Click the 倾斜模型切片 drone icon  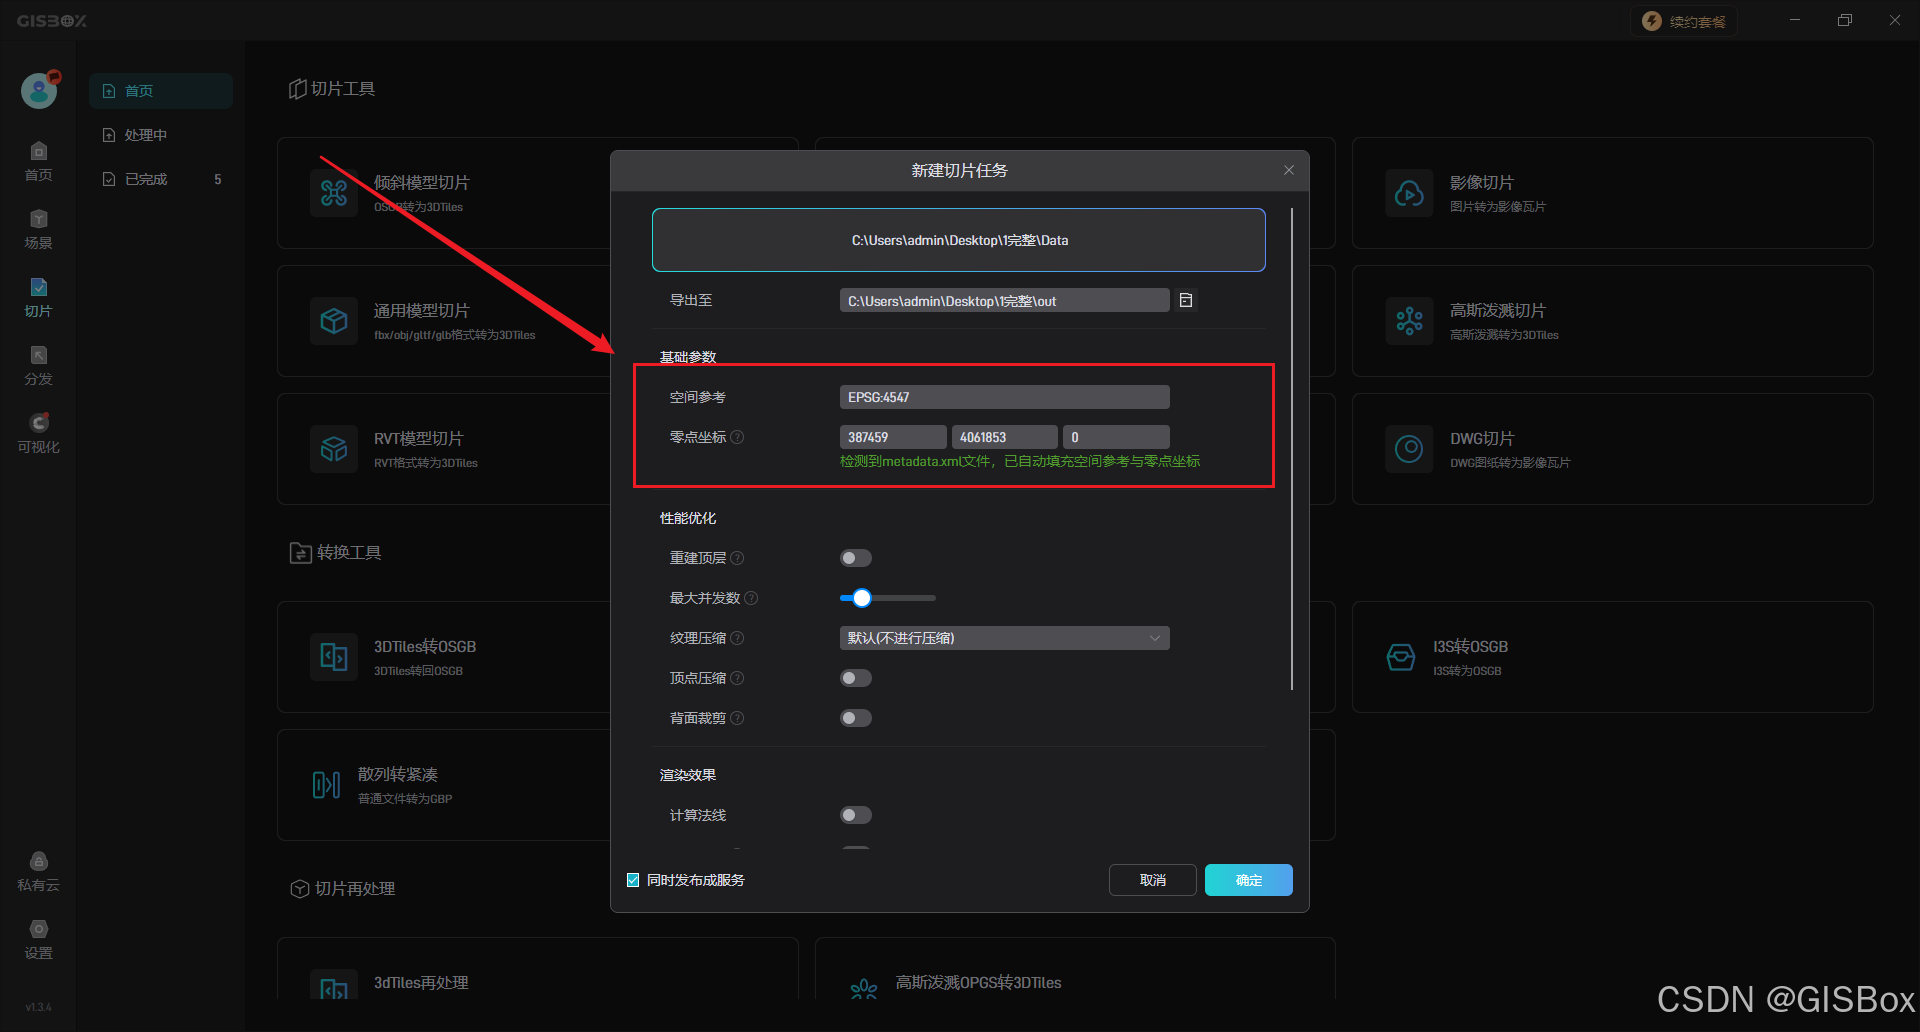[334, 193]
